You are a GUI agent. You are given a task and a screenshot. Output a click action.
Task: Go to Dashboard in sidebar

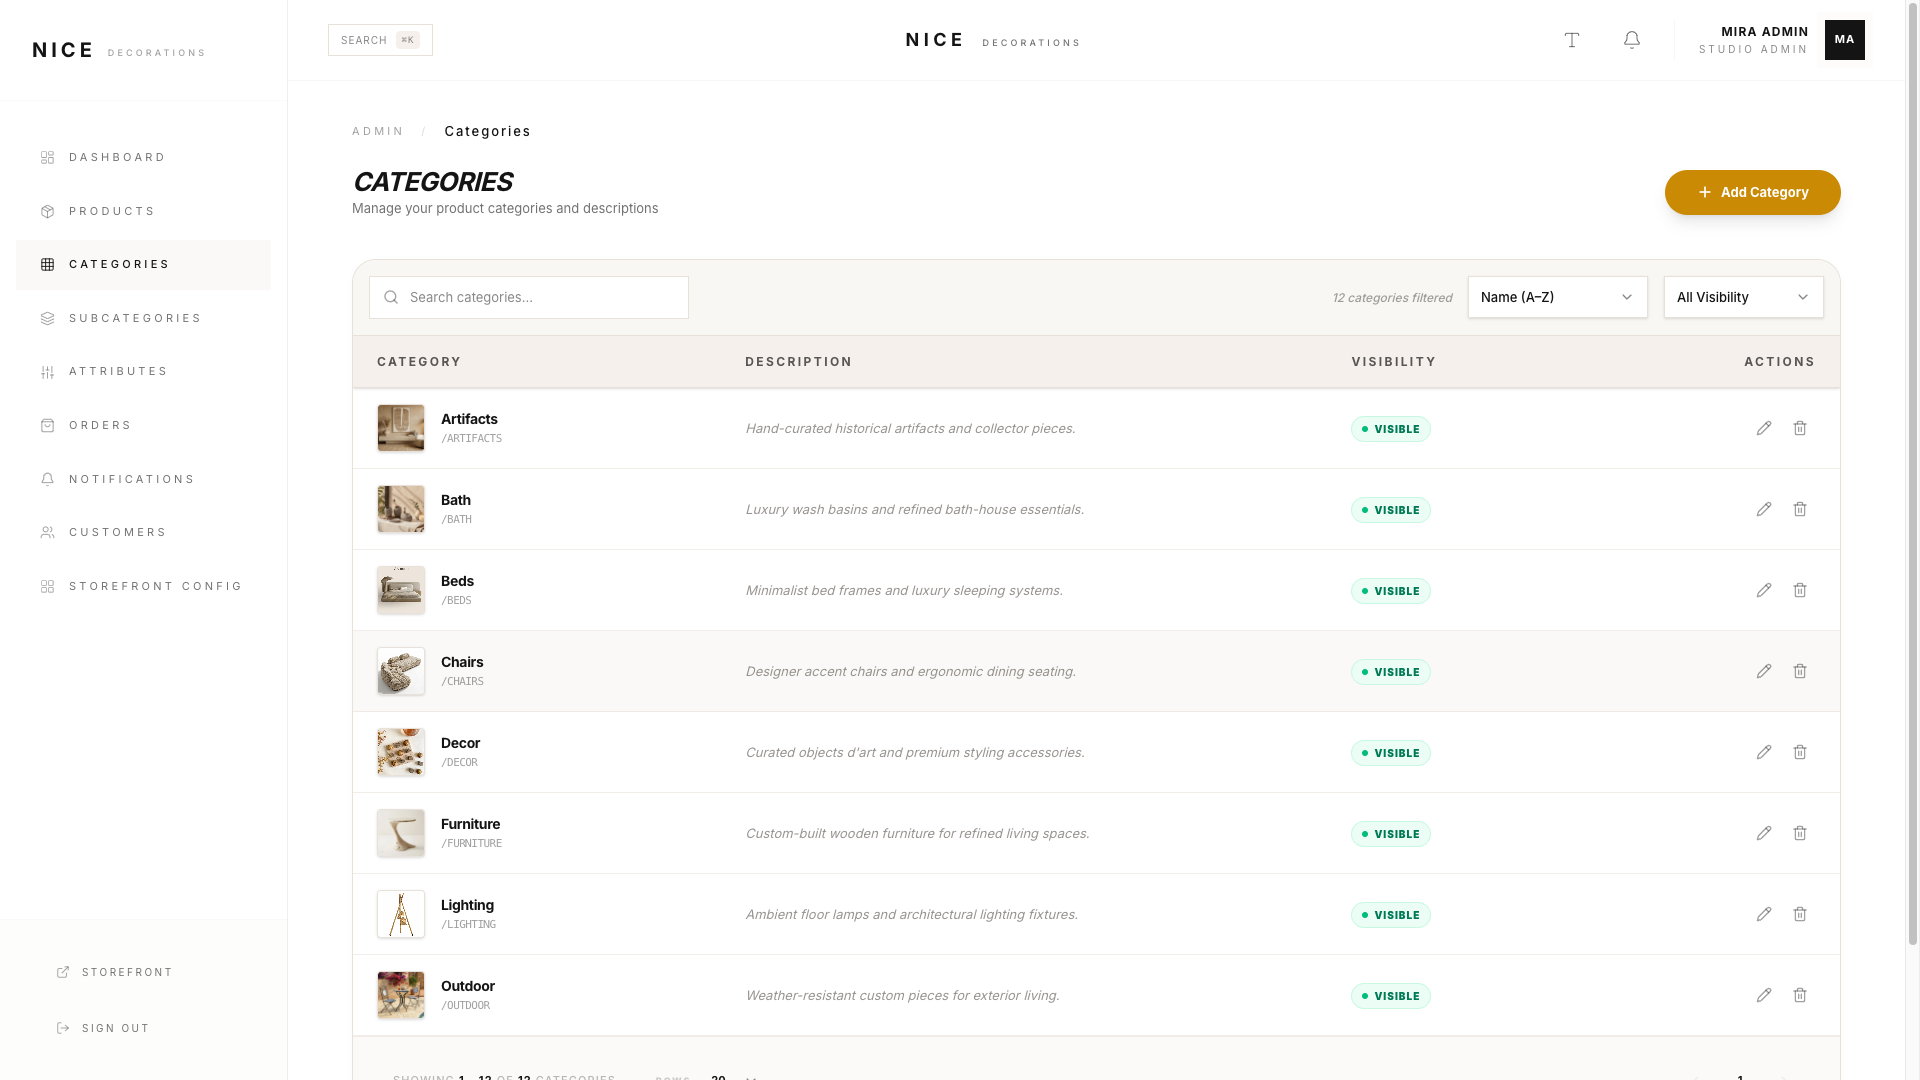(143, 157)
